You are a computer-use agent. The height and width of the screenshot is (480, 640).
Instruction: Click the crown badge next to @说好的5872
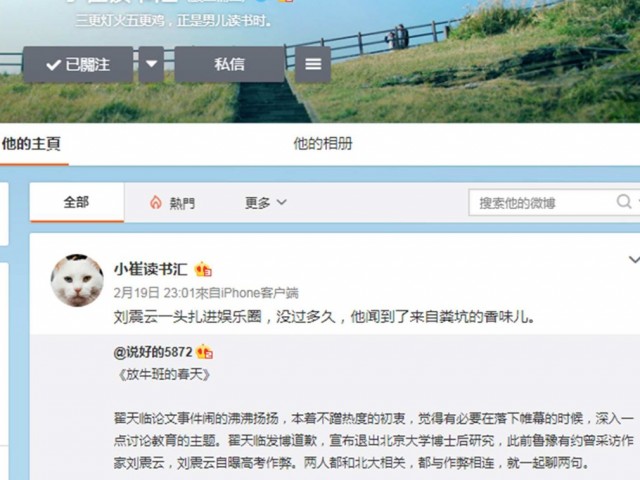(x=204, y=351)
